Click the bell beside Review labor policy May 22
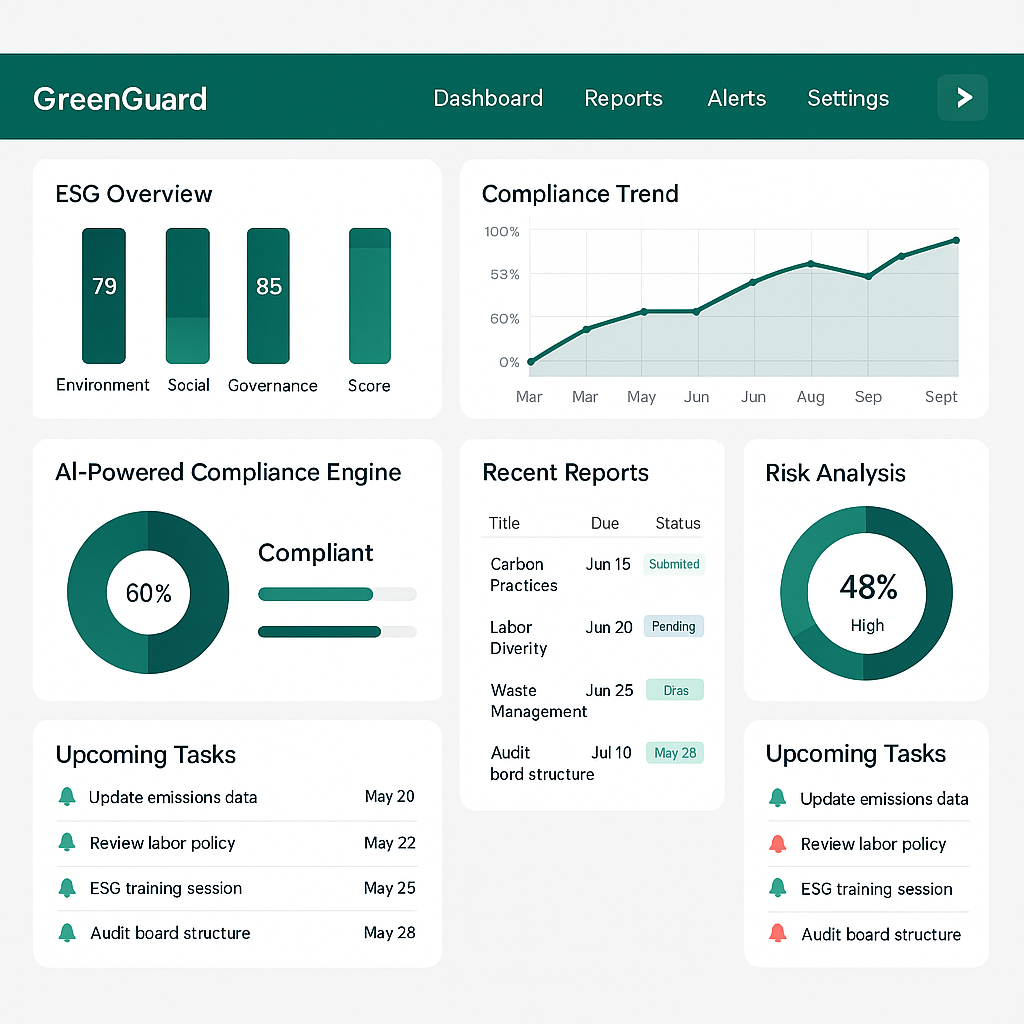This screenshot has width=1024, height=1024. coord(67,842)
